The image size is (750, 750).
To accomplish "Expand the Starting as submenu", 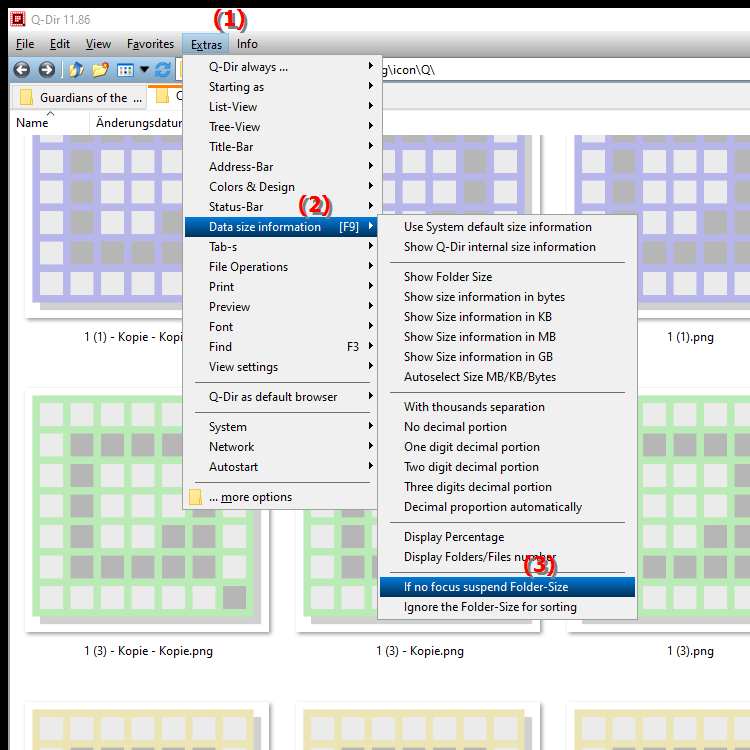I will 281,87.
